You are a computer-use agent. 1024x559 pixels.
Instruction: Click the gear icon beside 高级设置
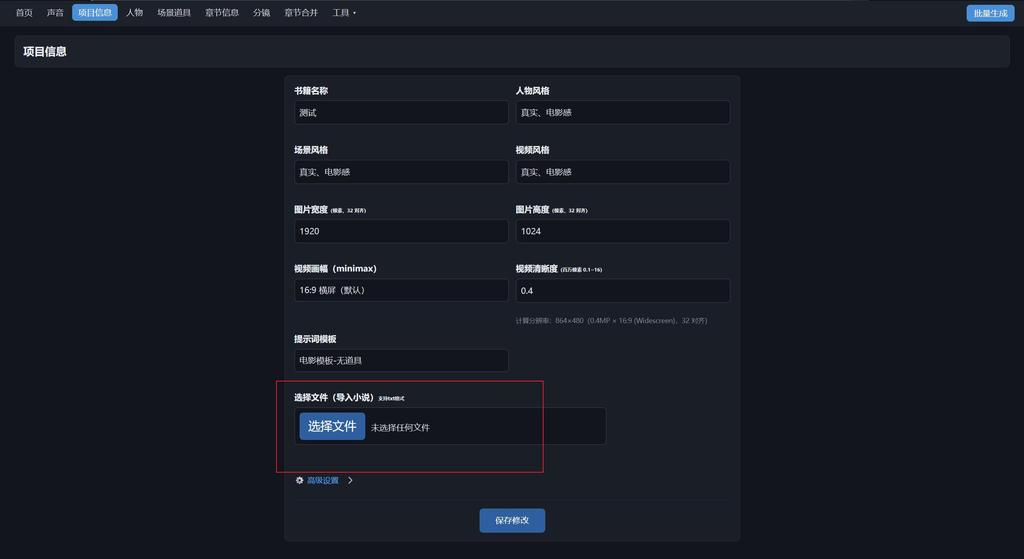pos(300,480)
